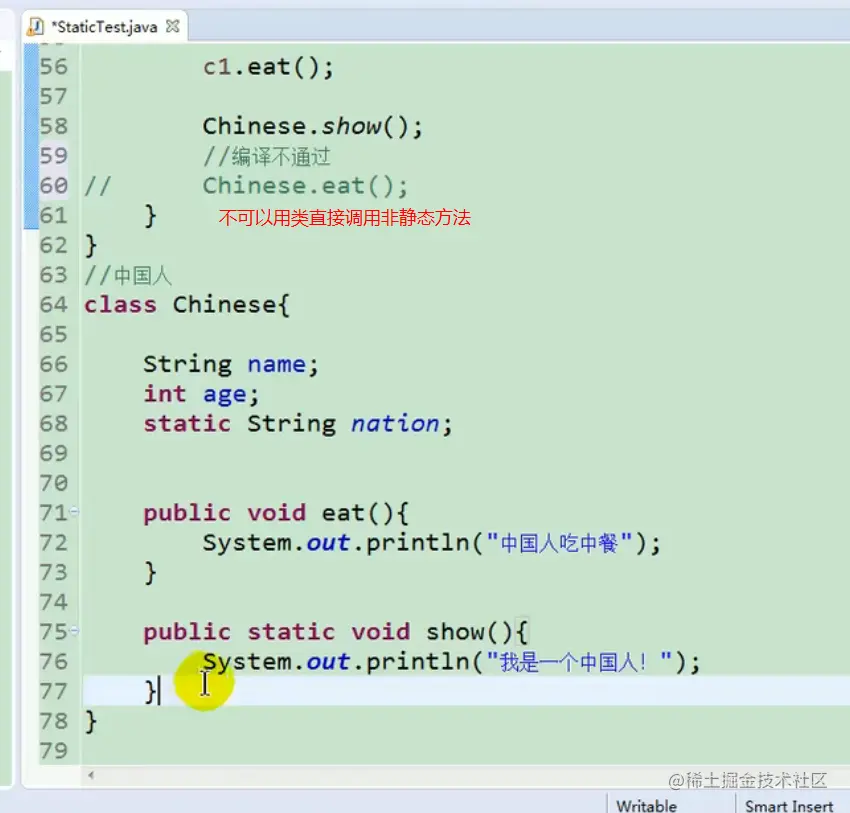Click the class Chinese{ declaration
Image resolution: width=850 pixels, height=813 pixels.
pos(187,305)
